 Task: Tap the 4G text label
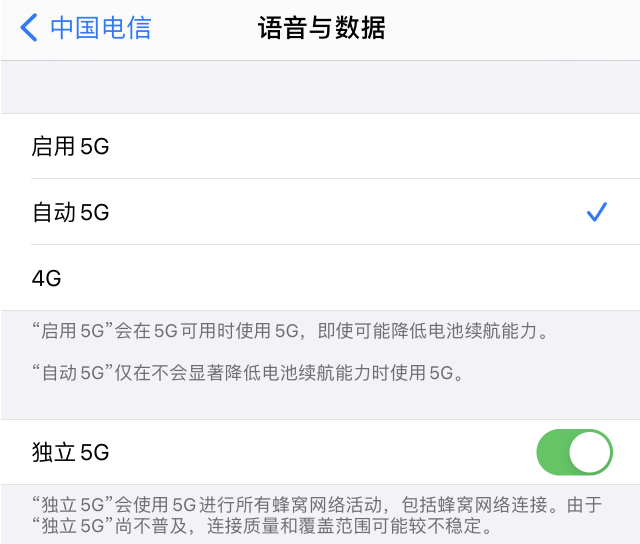point(47,278)
